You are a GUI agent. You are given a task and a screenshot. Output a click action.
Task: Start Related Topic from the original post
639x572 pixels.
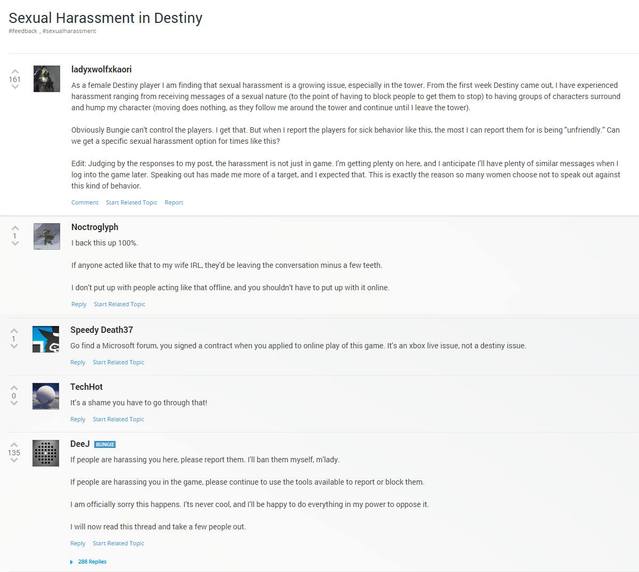pyautogui.click(x=131, y=202)
